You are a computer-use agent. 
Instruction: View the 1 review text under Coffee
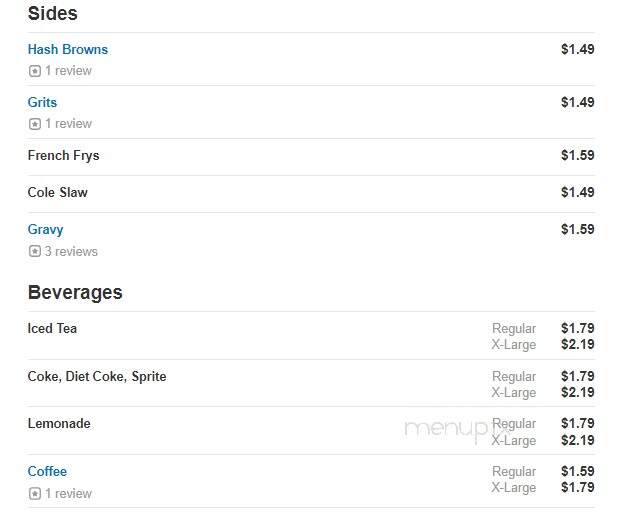coord(68,494)
